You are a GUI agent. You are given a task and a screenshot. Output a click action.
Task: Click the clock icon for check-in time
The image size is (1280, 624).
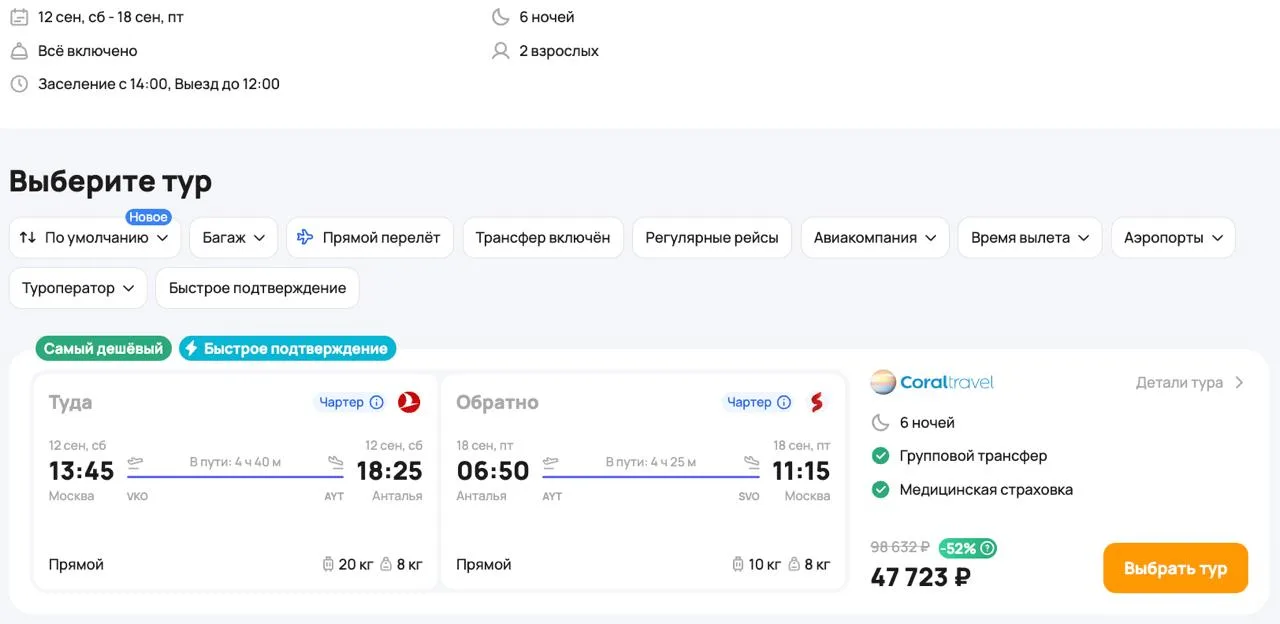click(x=19, y=84)
